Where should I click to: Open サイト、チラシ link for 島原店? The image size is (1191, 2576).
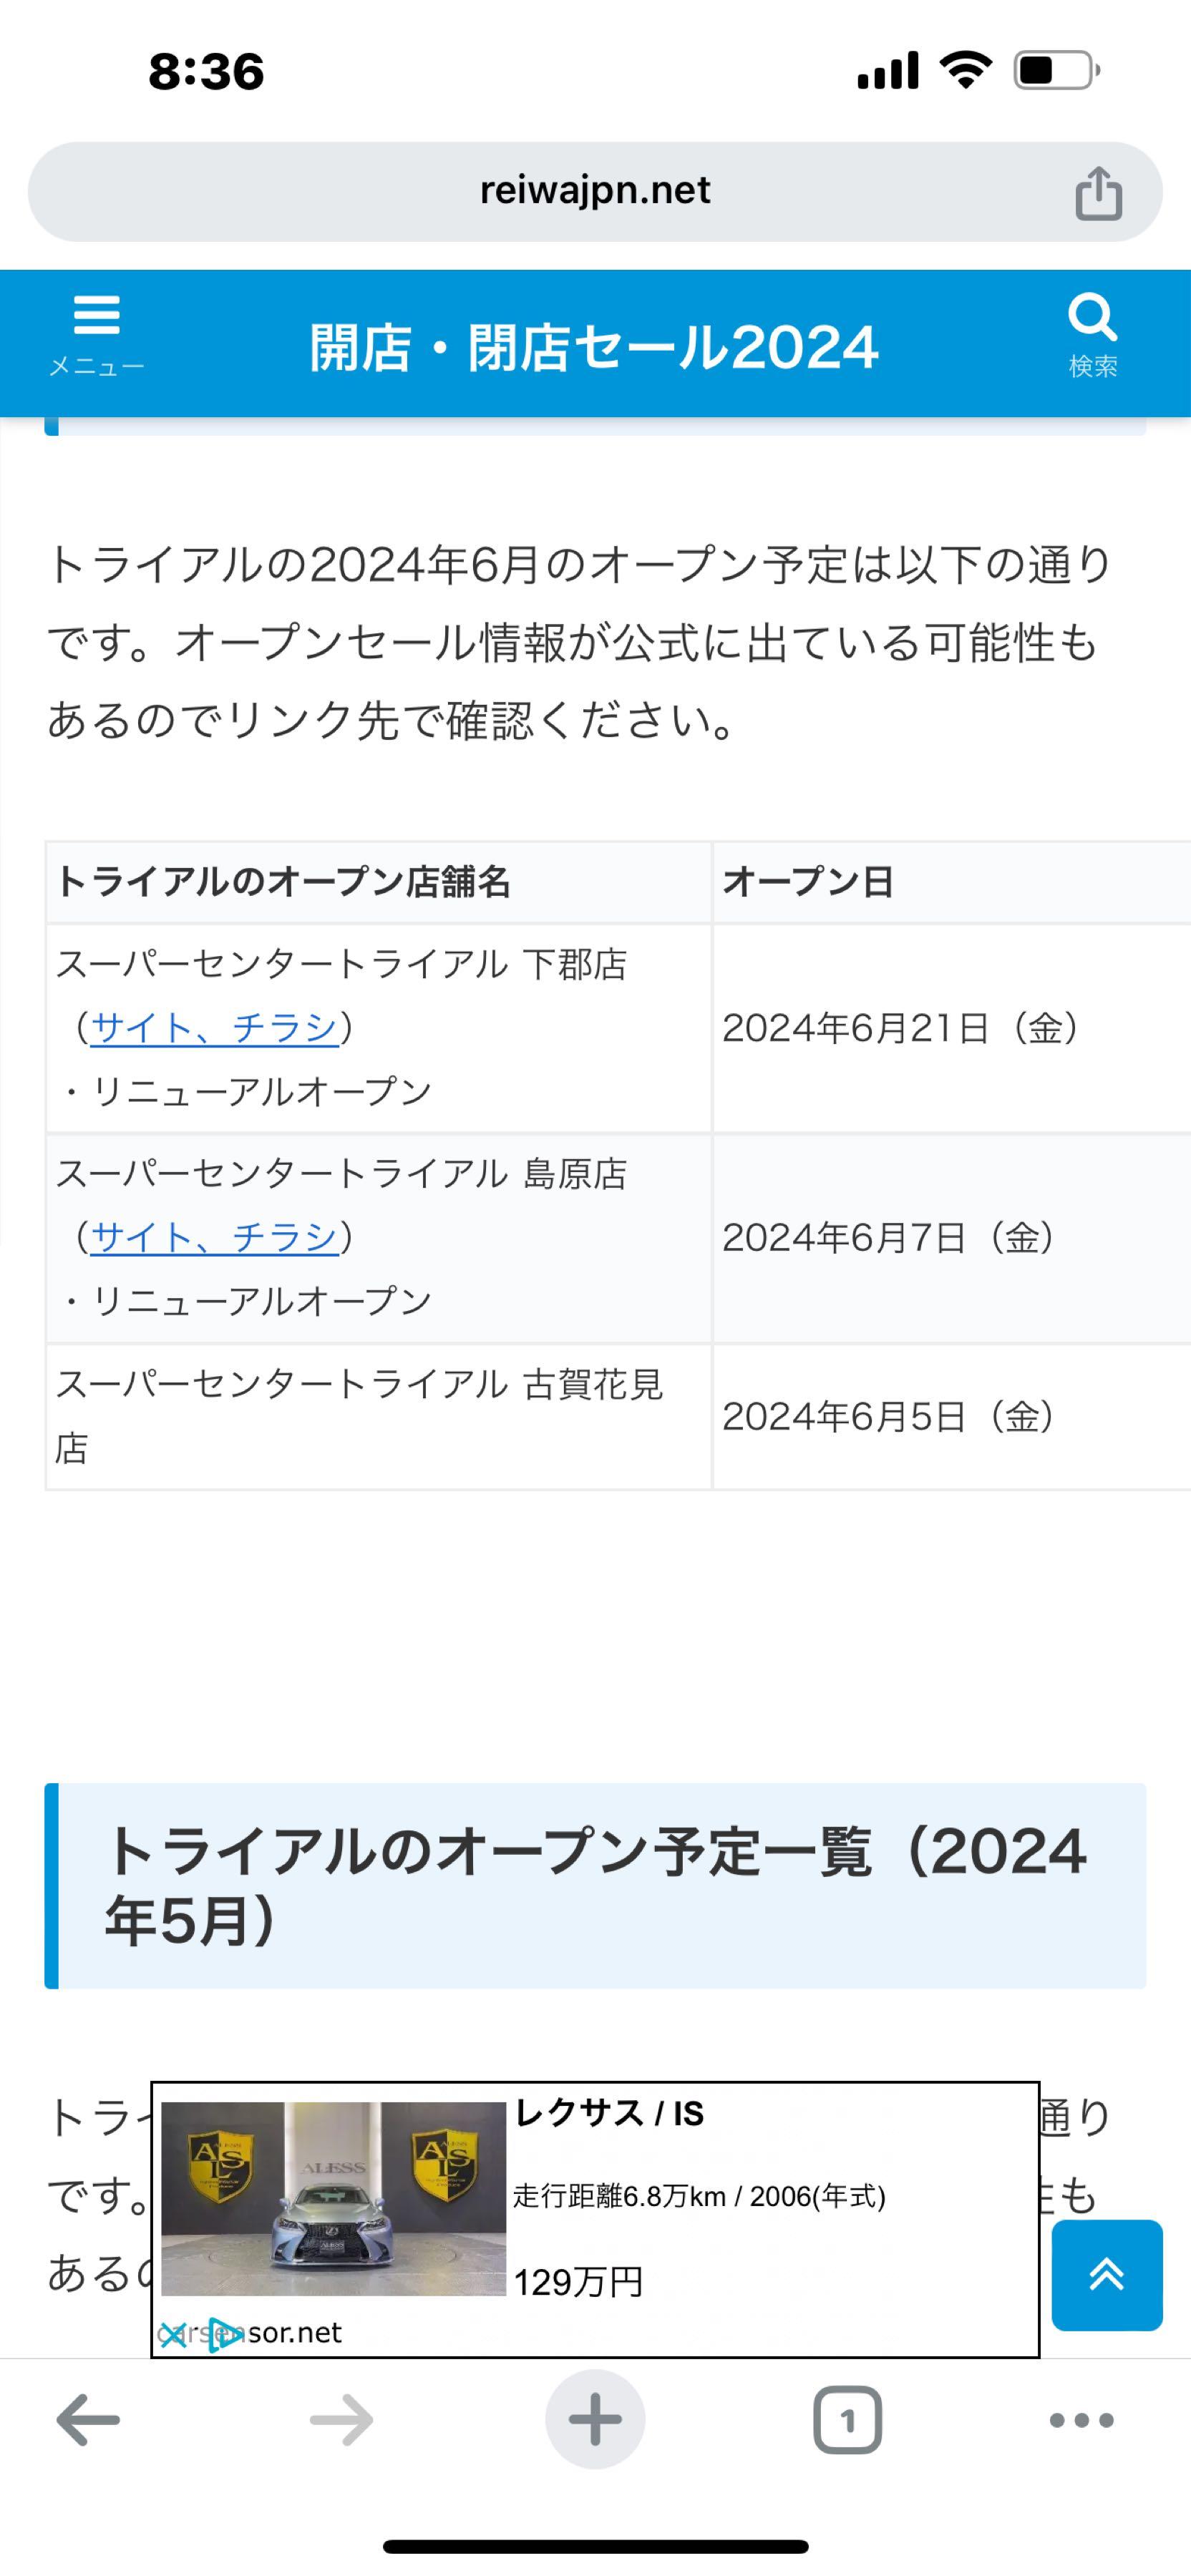click(x=214, y=1237)
